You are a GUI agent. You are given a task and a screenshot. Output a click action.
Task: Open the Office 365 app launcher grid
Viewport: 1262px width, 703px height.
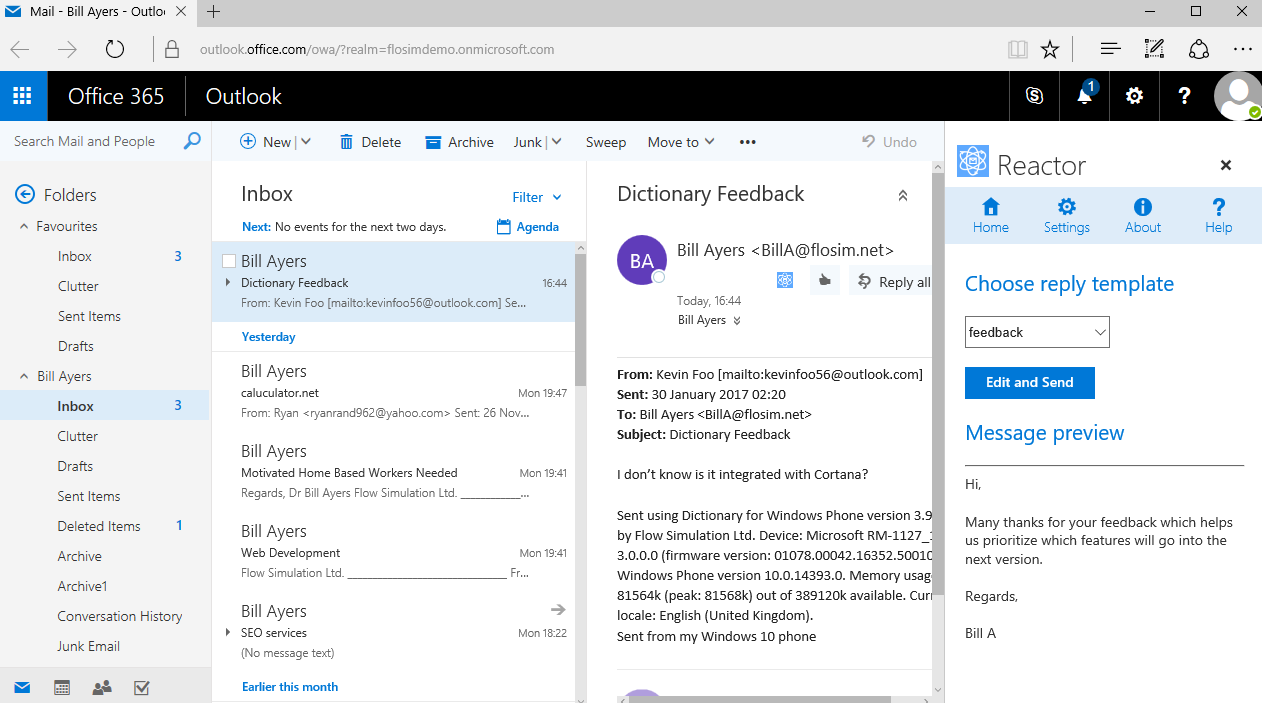22,96
